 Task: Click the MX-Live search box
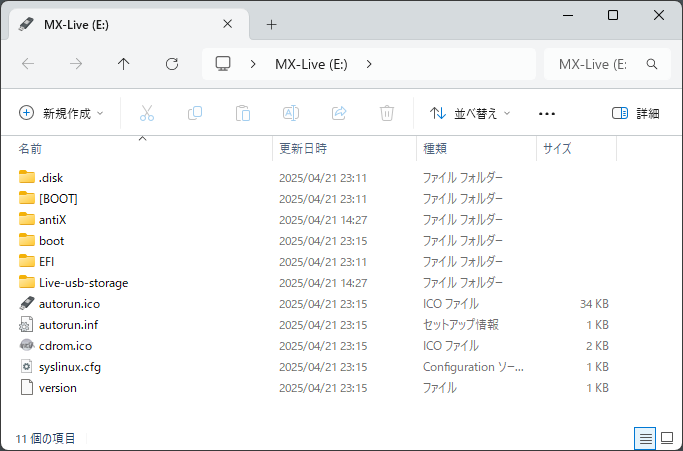click(x=600, y=64)
